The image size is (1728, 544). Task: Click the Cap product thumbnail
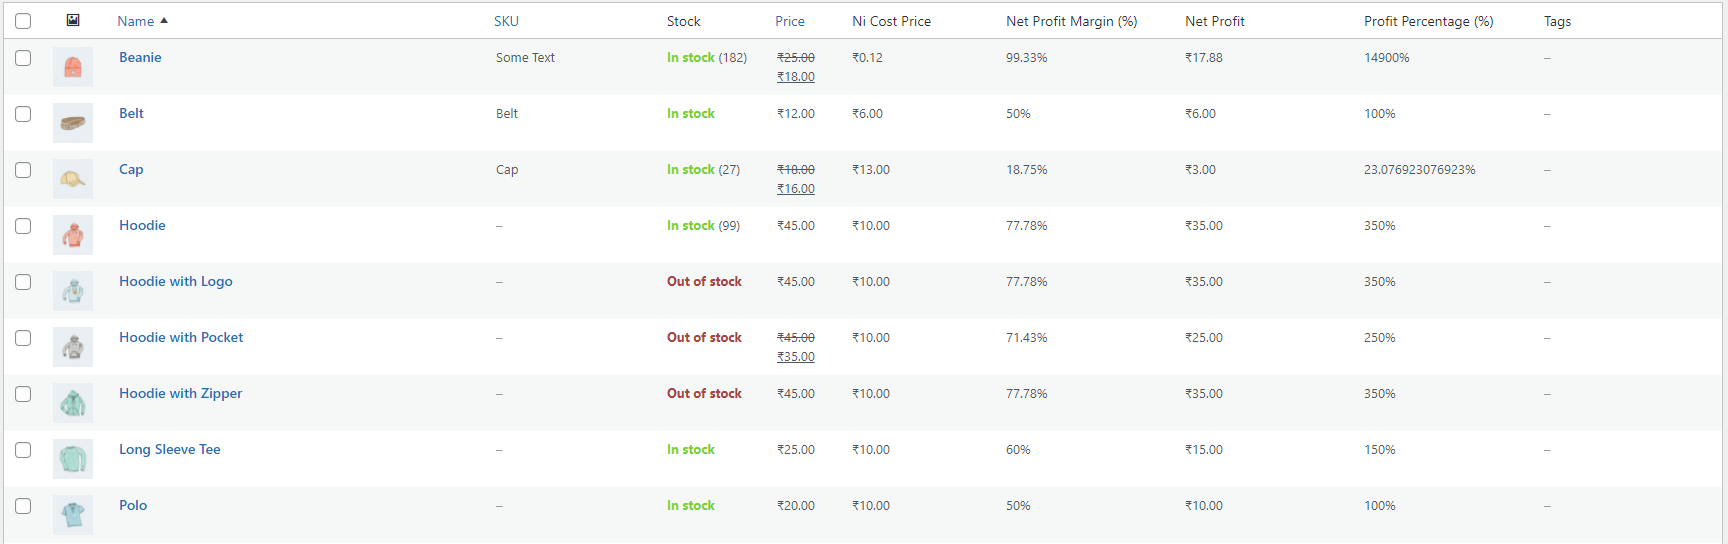click(73, 179)
